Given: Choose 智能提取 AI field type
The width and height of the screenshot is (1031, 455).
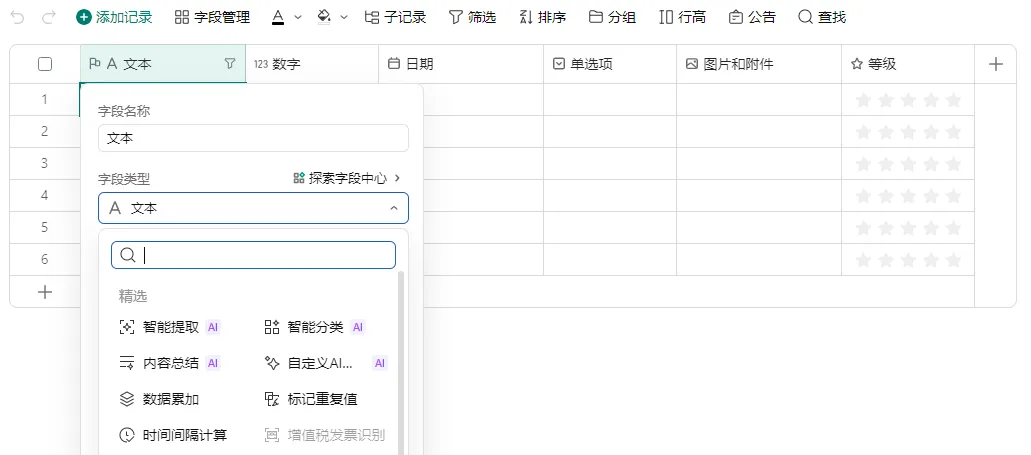Looking at the screenshot, I should pyautogui.click(x=170, y=327).
